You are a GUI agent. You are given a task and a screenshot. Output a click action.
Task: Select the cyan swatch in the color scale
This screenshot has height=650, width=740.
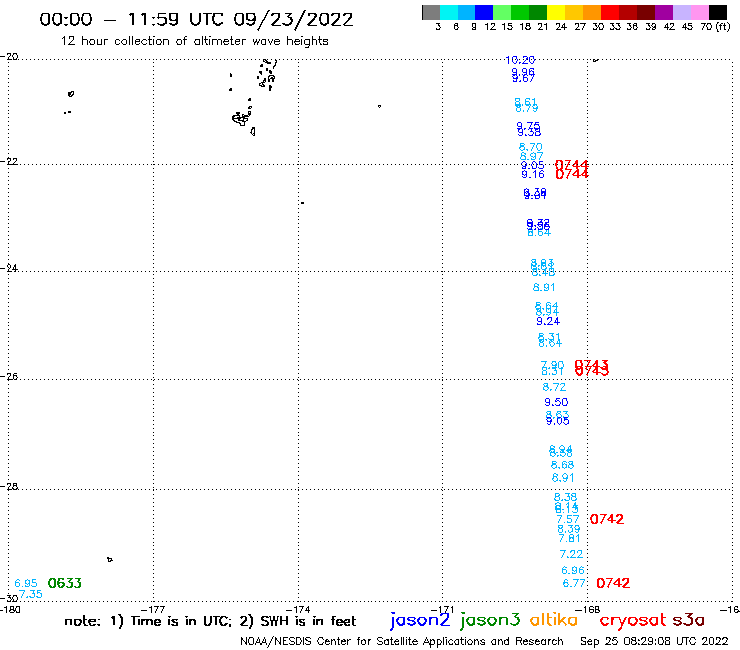coord(448,12)
